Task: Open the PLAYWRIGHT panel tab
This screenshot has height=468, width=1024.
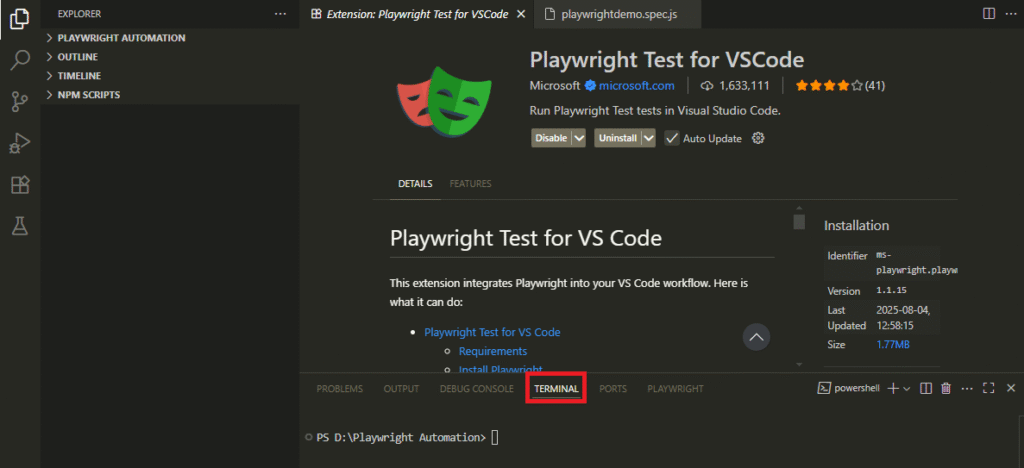Action: (675, 388)
